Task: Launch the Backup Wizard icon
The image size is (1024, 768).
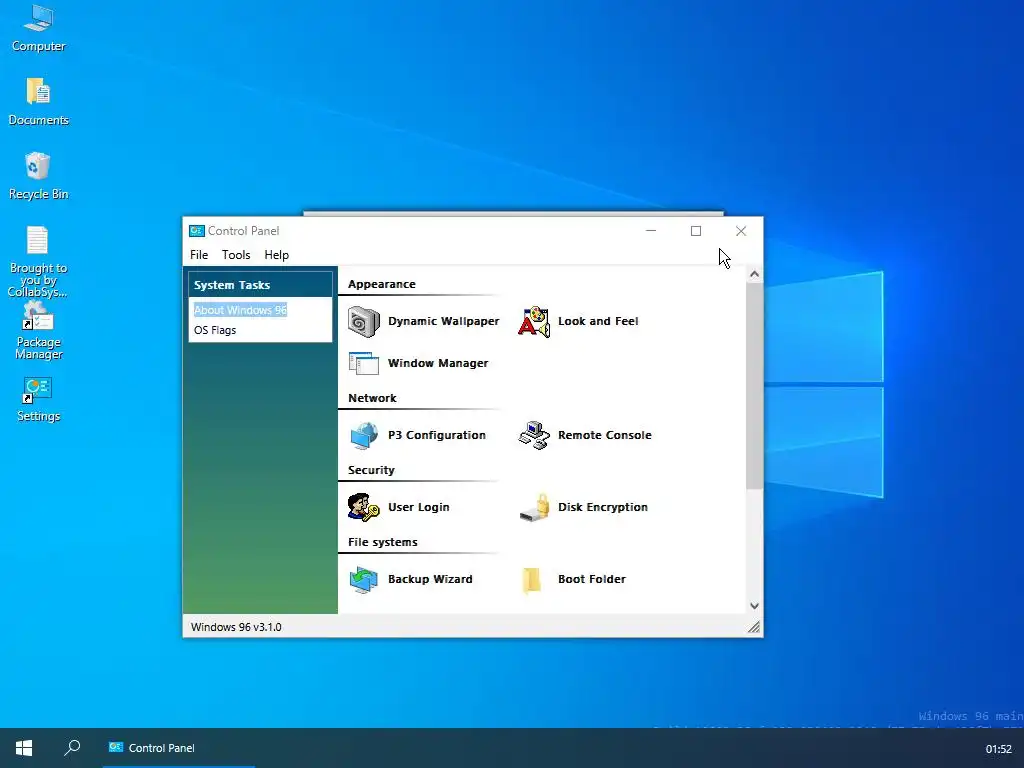Action: (x=364, y=579)
